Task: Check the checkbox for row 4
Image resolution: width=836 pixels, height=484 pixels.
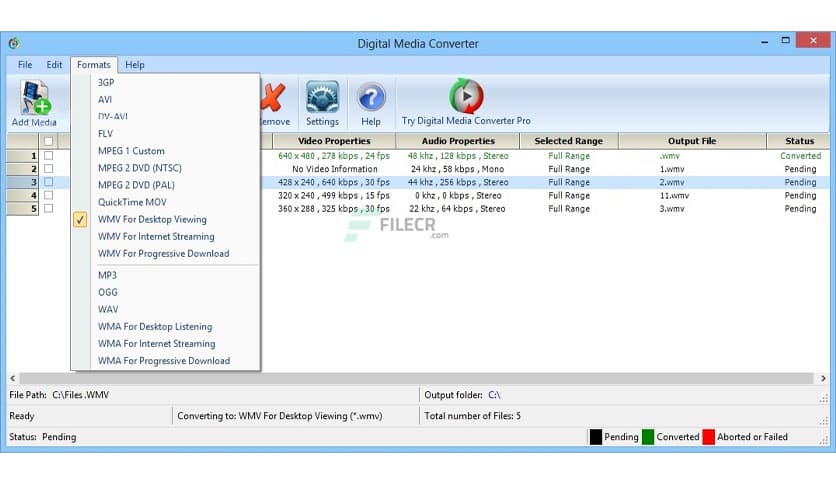Action: (49, 196)
